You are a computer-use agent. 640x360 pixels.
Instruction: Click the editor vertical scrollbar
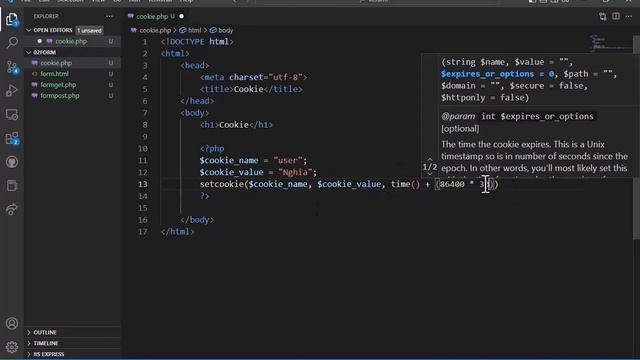pos(636,137)
